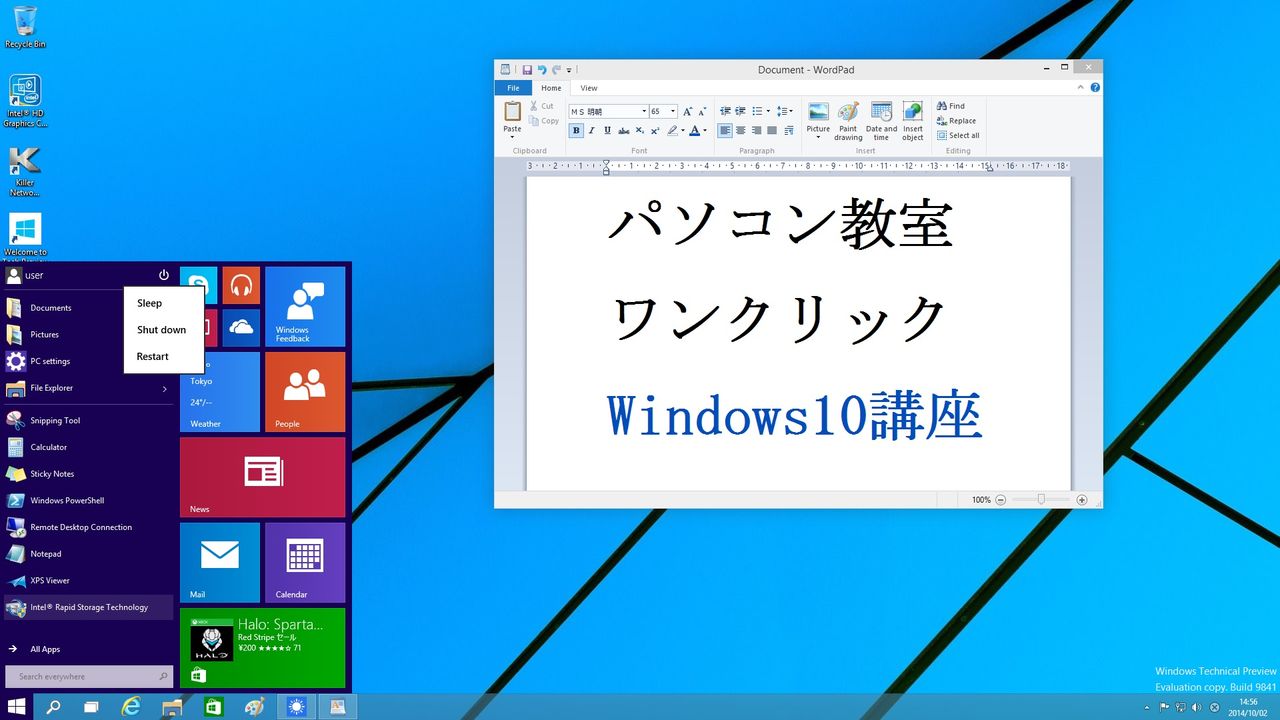Screen dimensions: 1280x720
Task: Align text right in WordPad
Action: point(757,131)
